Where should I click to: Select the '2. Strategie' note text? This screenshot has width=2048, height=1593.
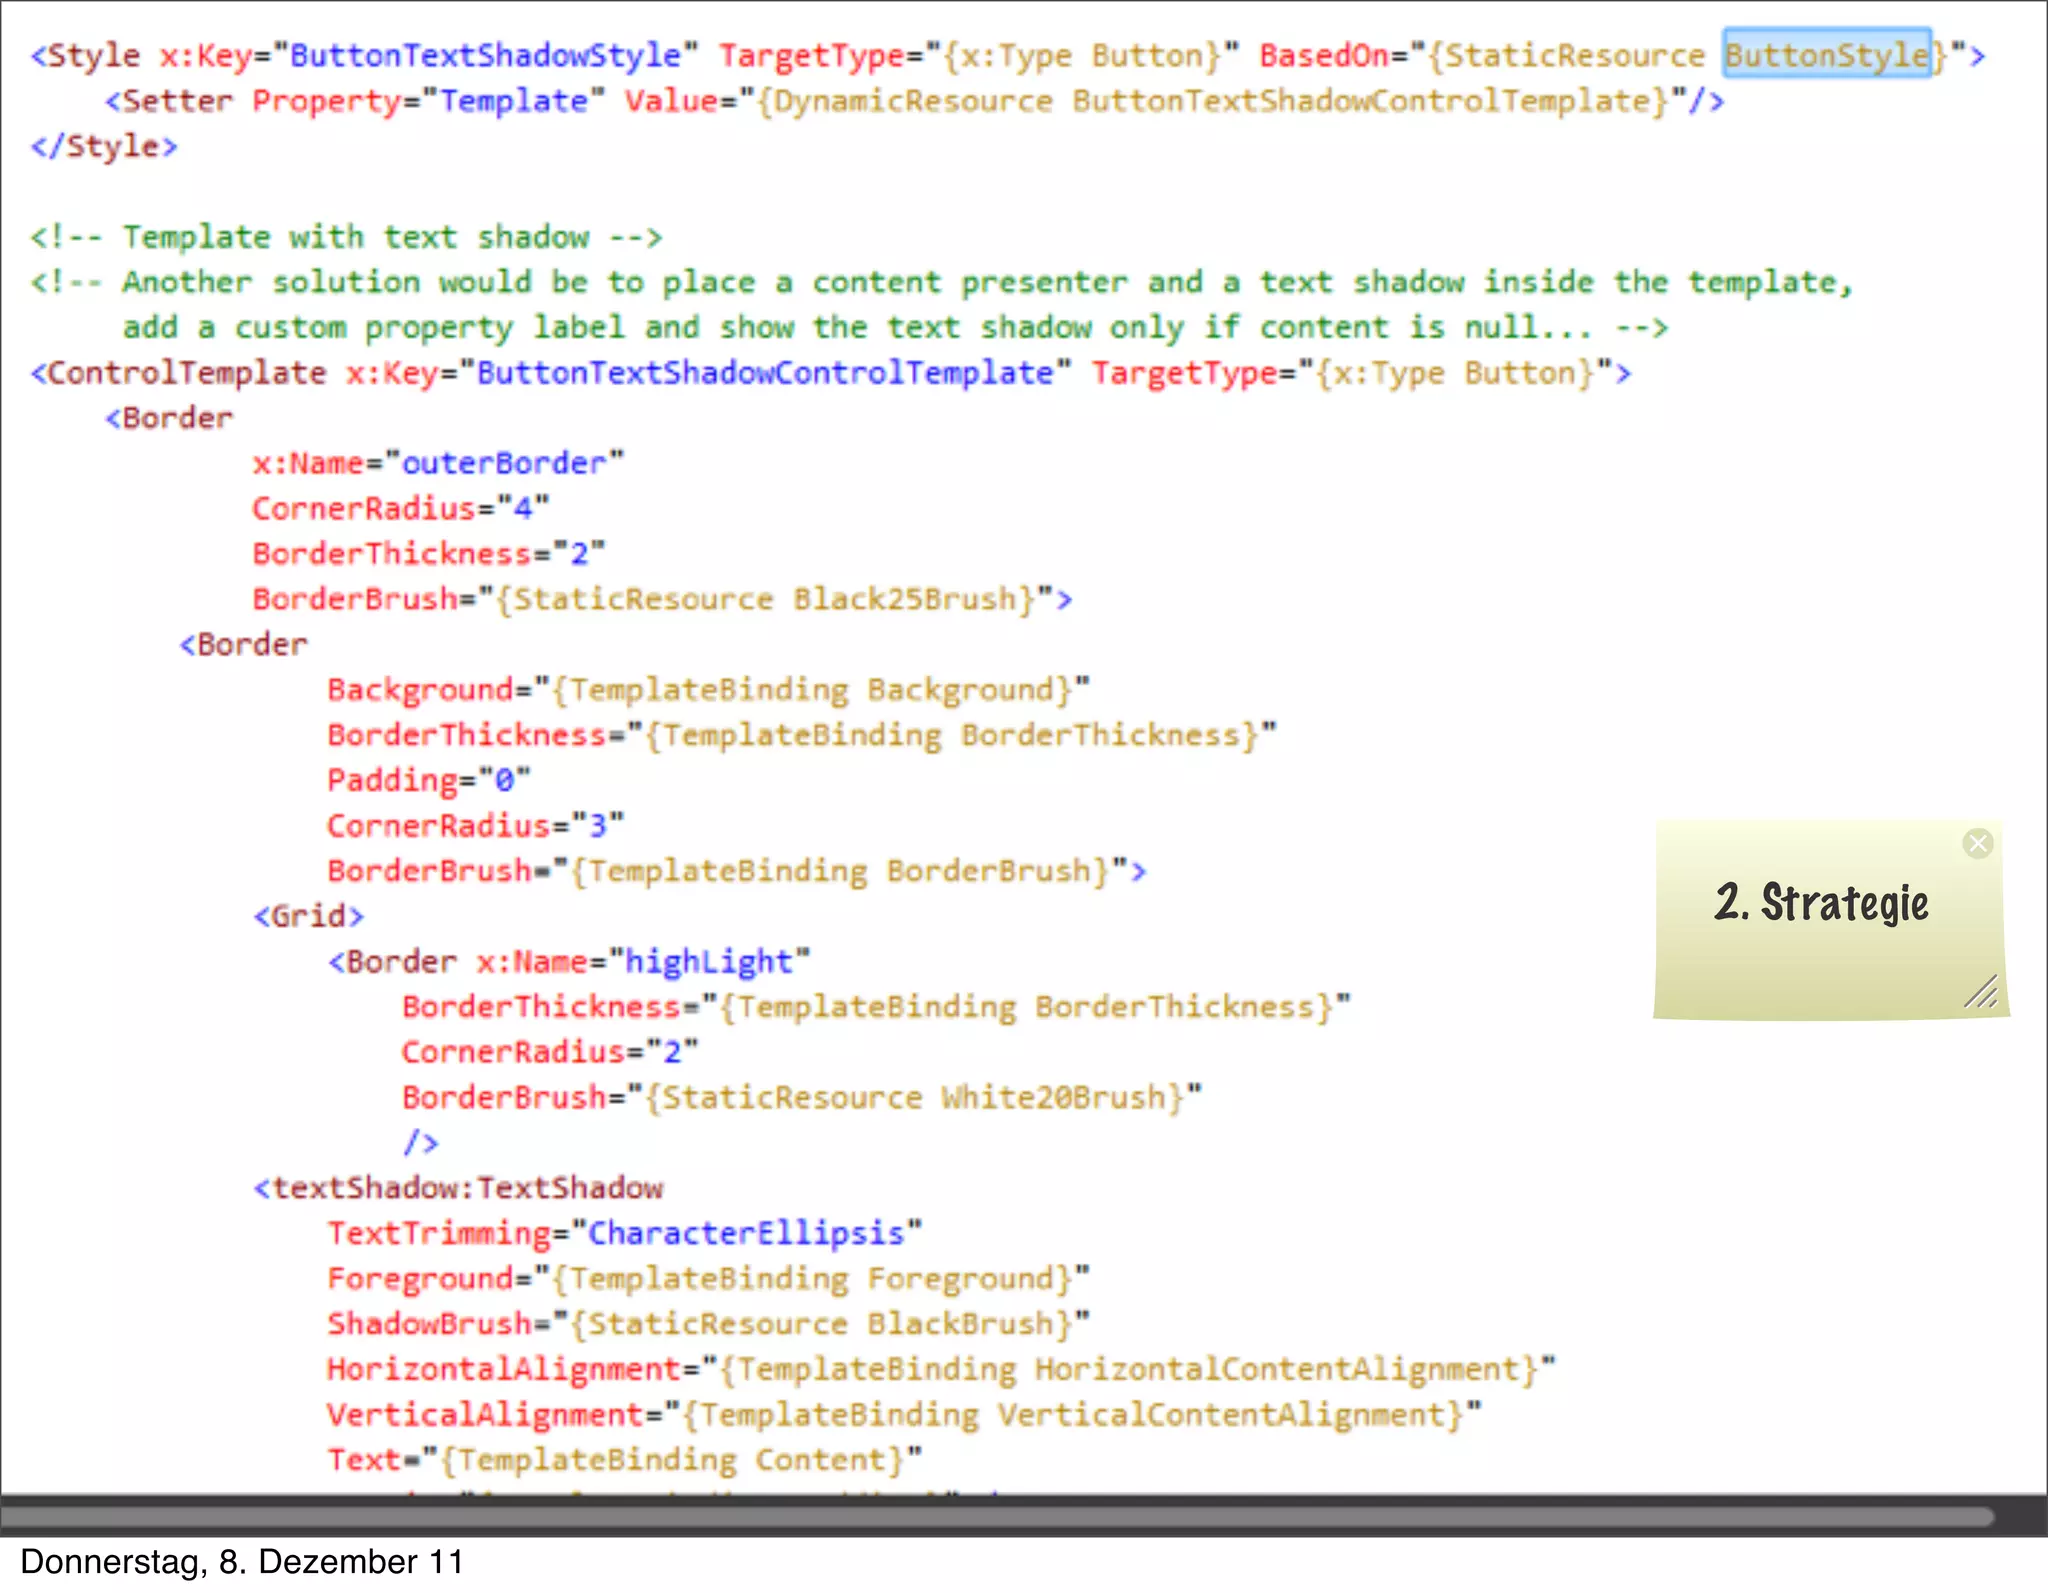point(1821,903)
